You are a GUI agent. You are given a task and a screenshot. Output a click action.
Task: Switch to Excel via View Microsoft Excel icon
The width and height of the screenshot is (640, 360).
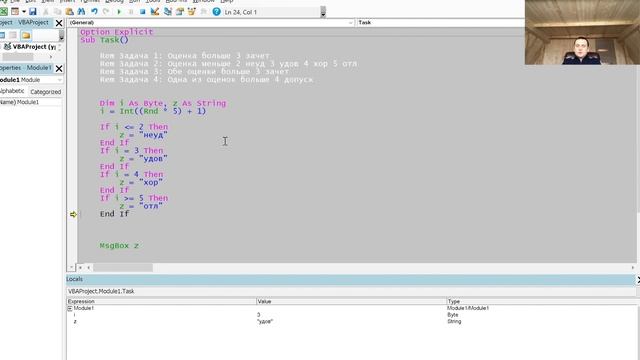coord(4,12)
